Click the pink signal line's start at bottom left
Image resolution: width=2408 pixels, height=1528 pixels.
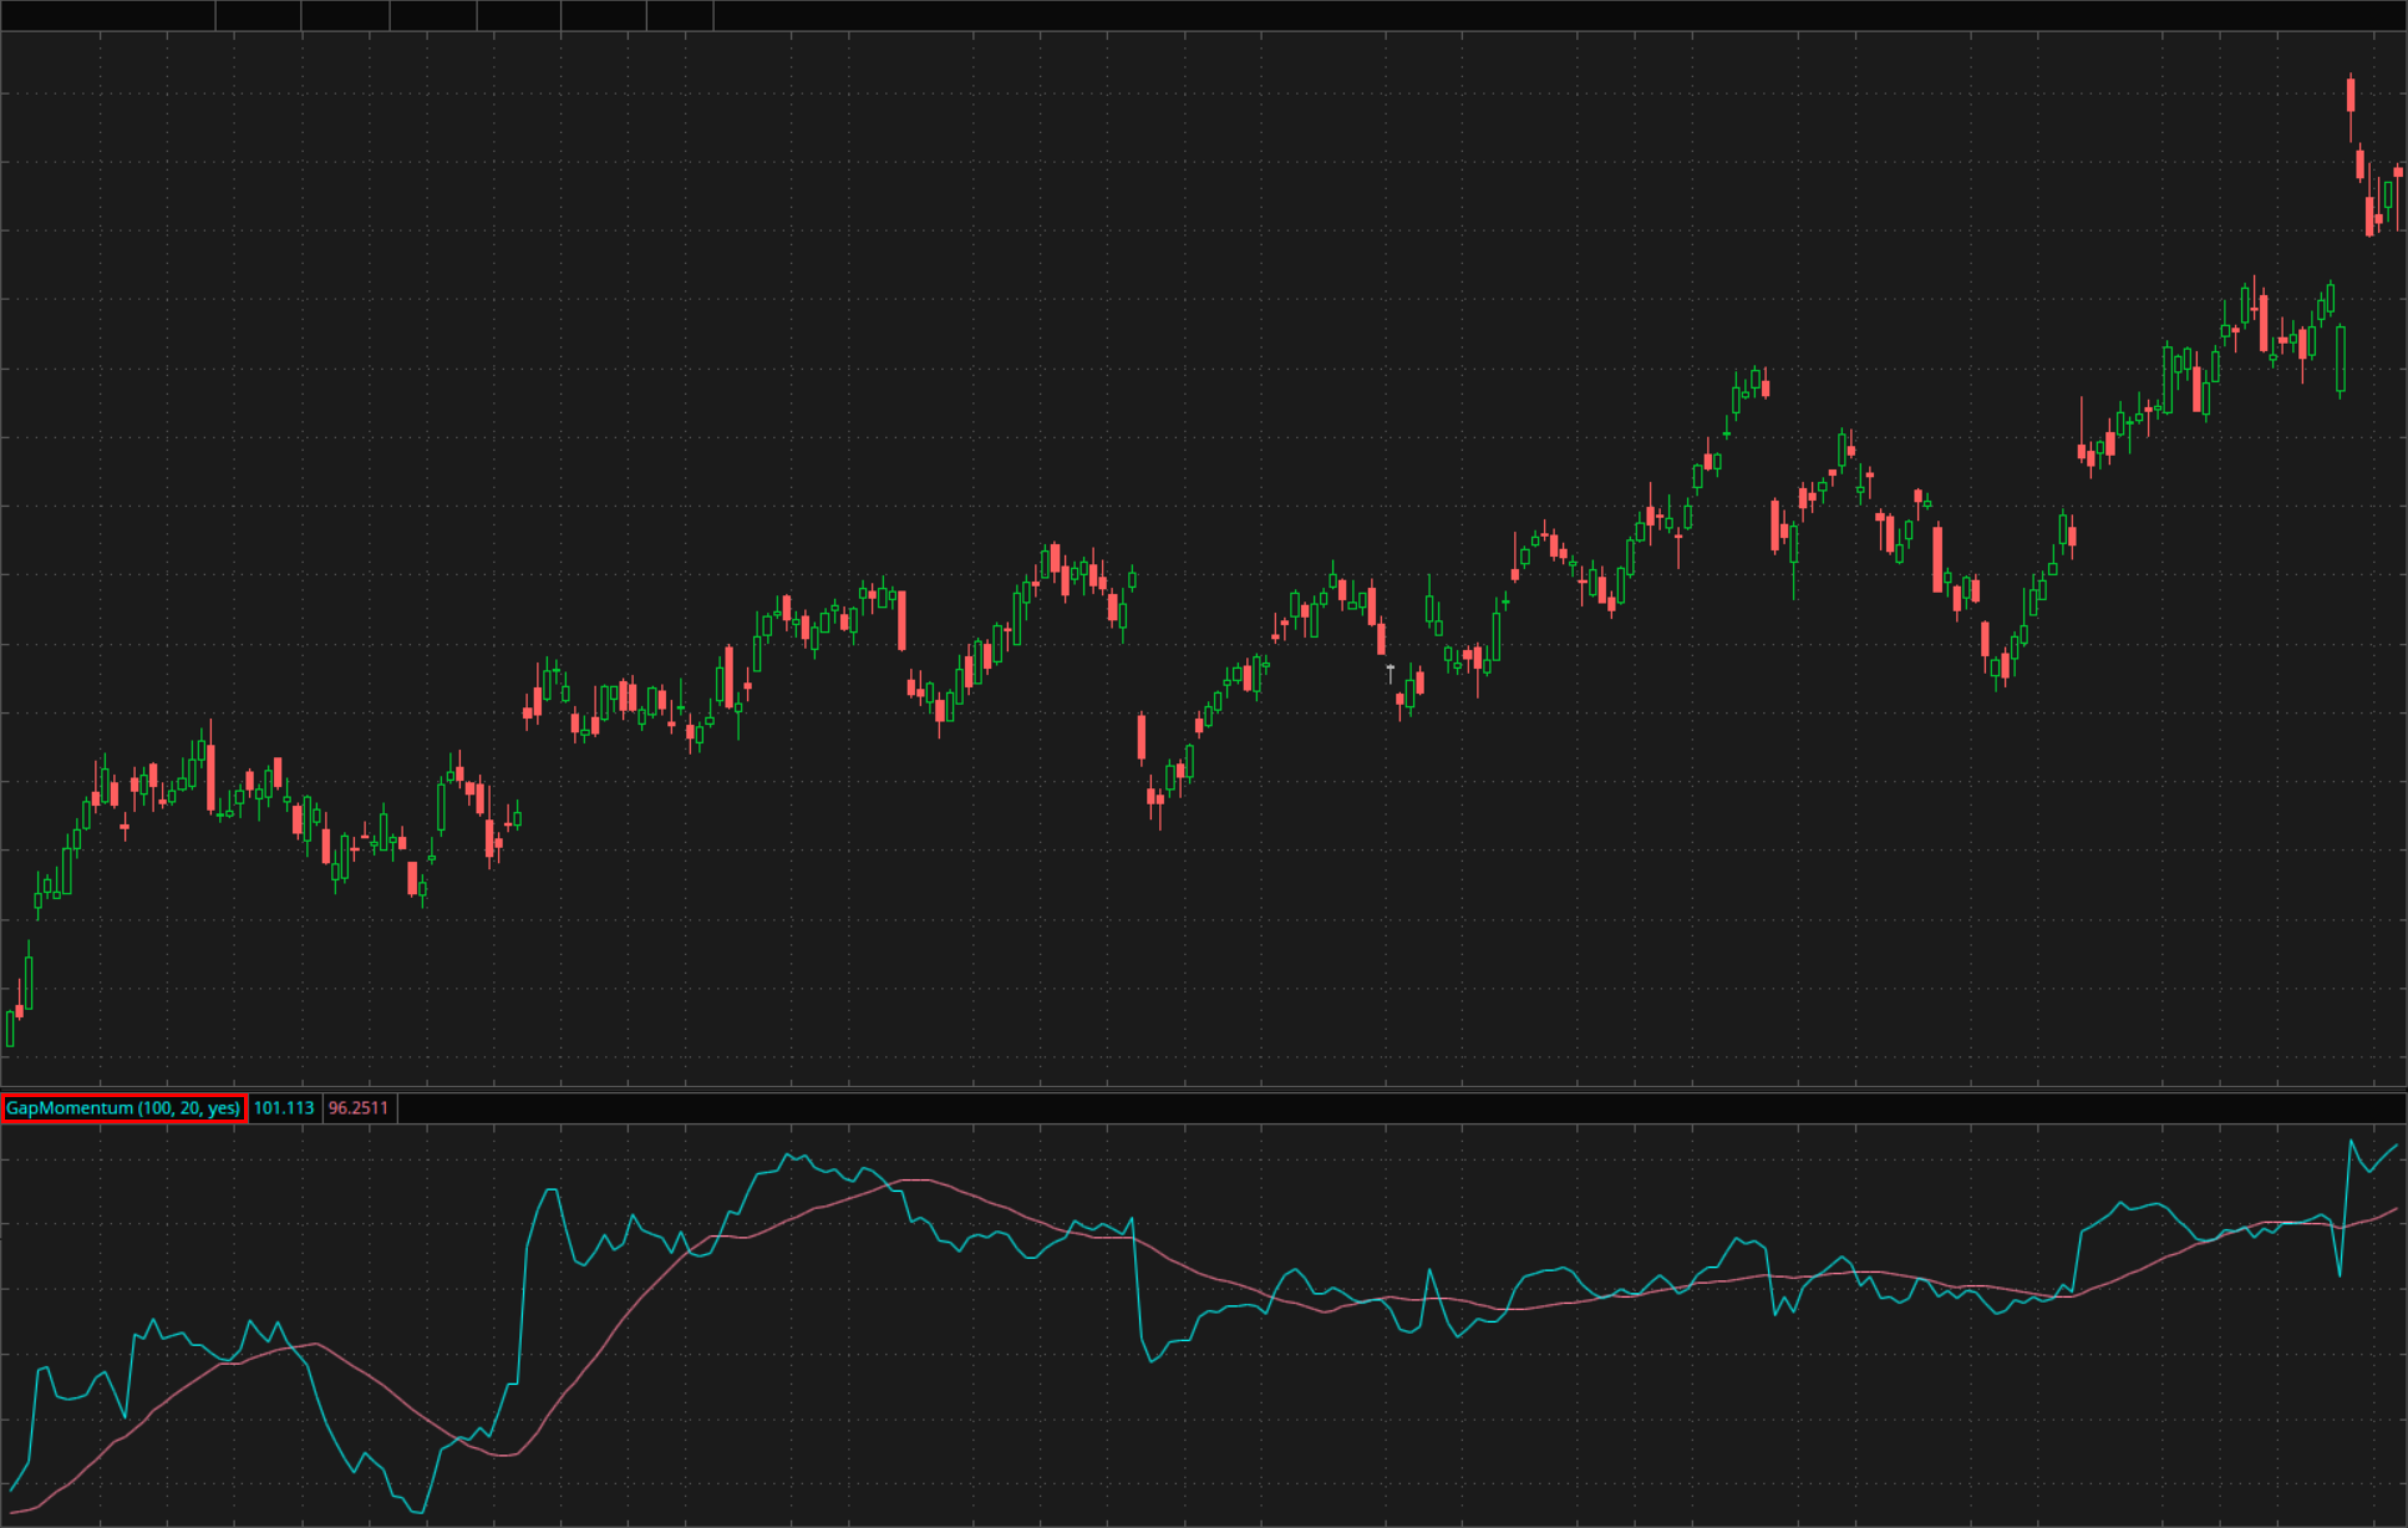point(12,1513)
